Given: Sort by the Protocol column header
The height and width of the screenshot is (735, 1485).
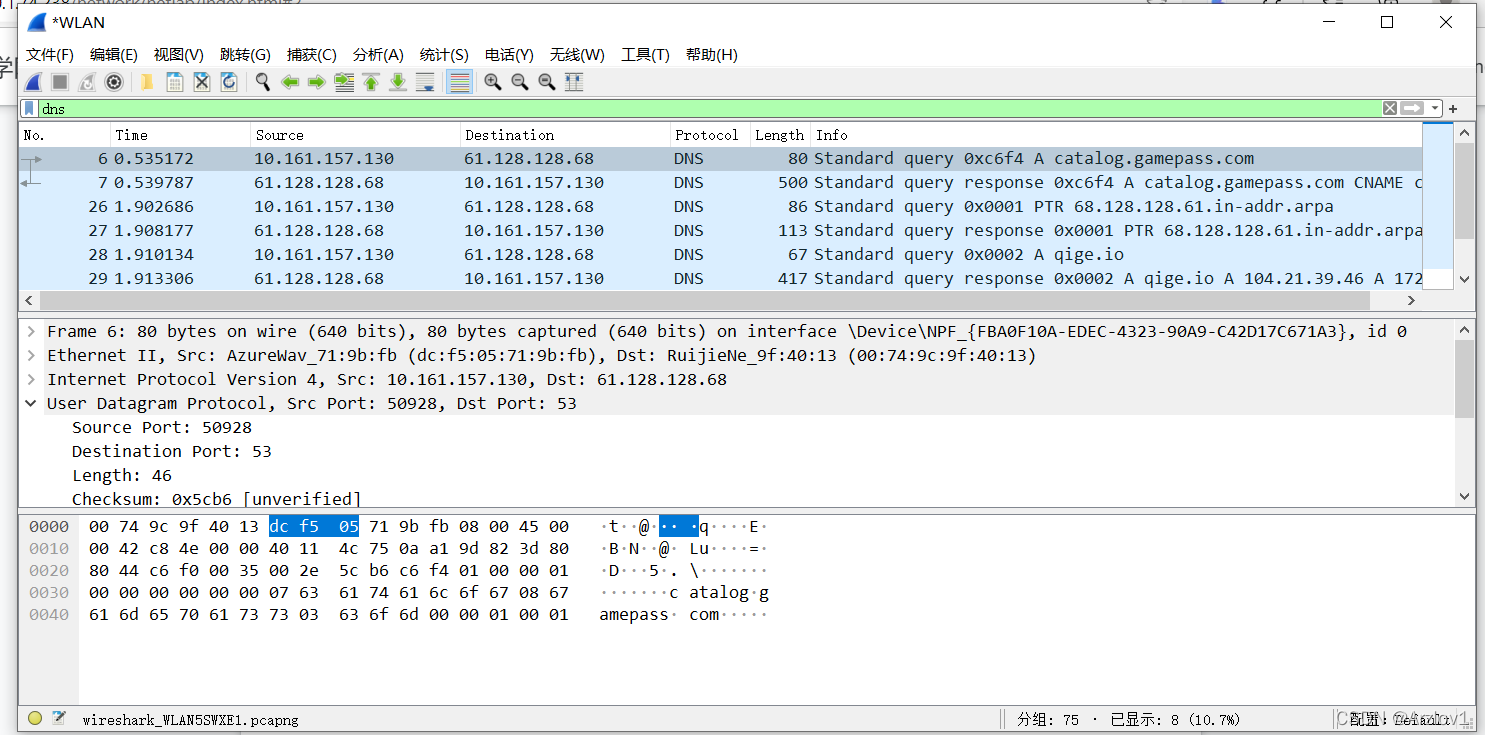Looking at the screenshot, I should coord(710,135).
